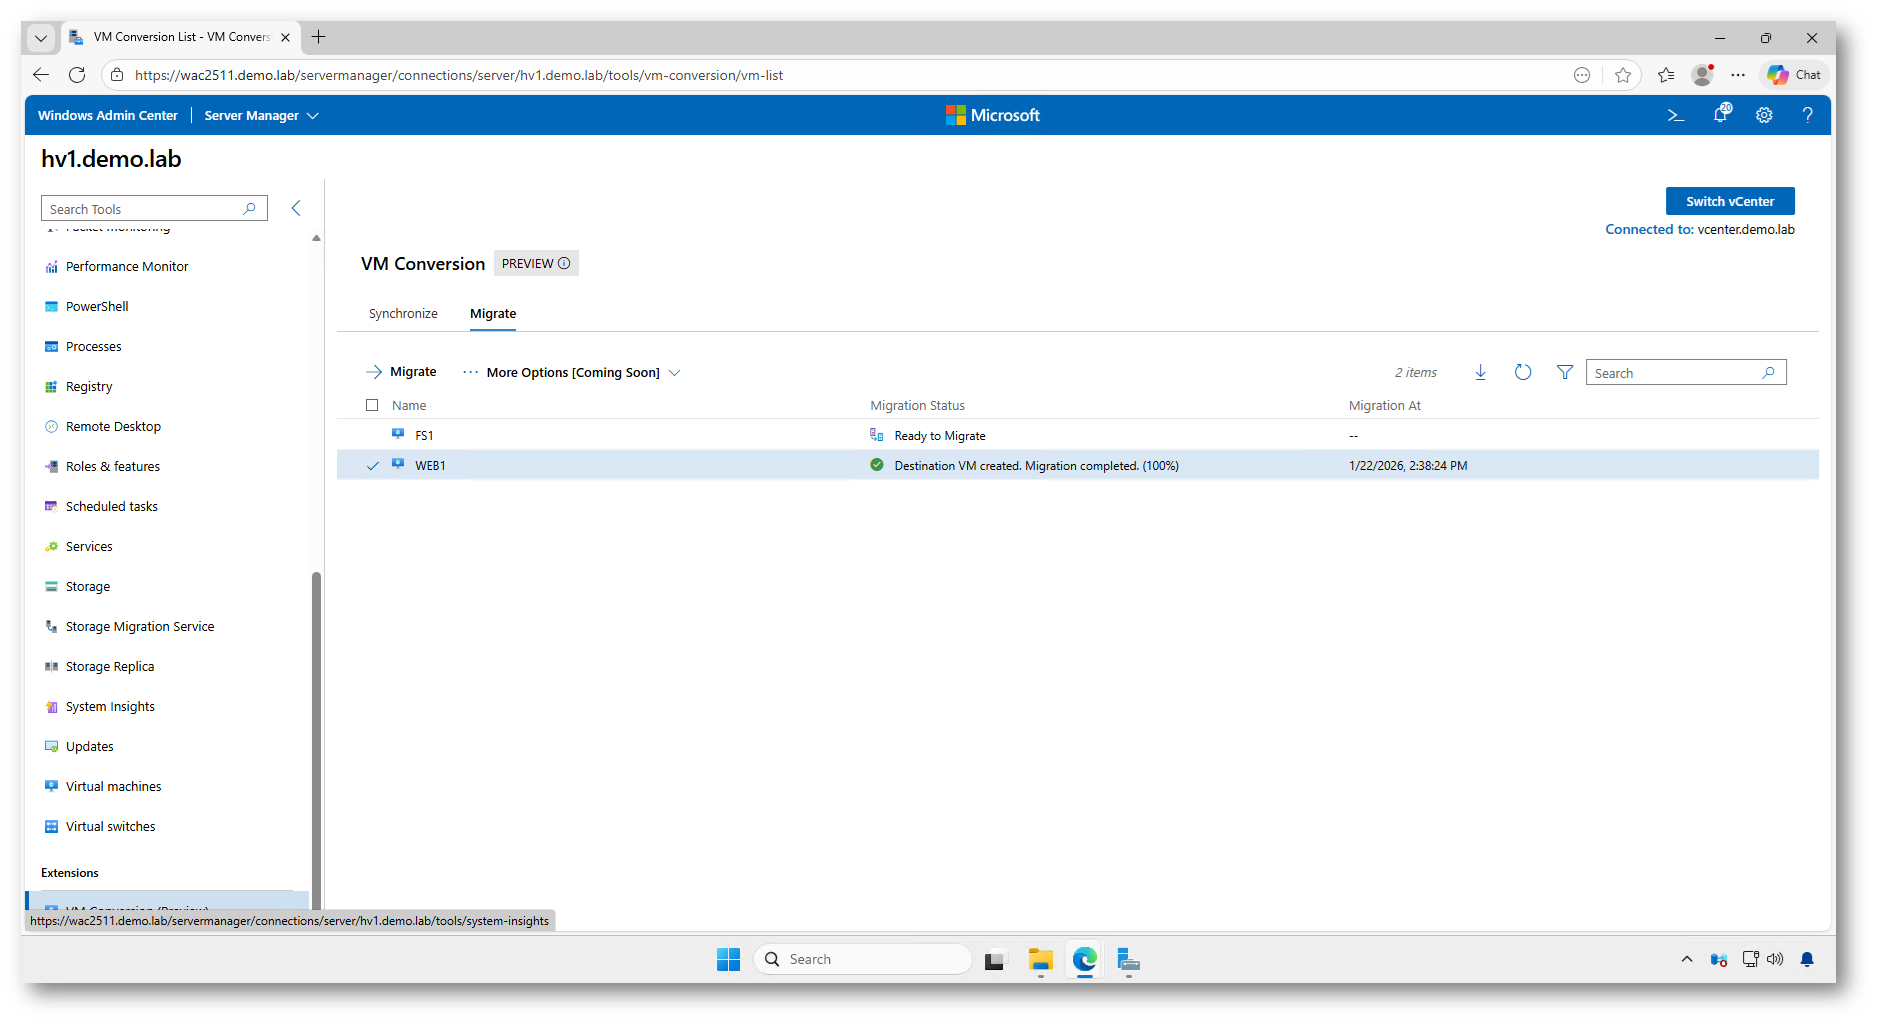
Task: Open the browser tab list chevron
Action: tap(41, 38)
